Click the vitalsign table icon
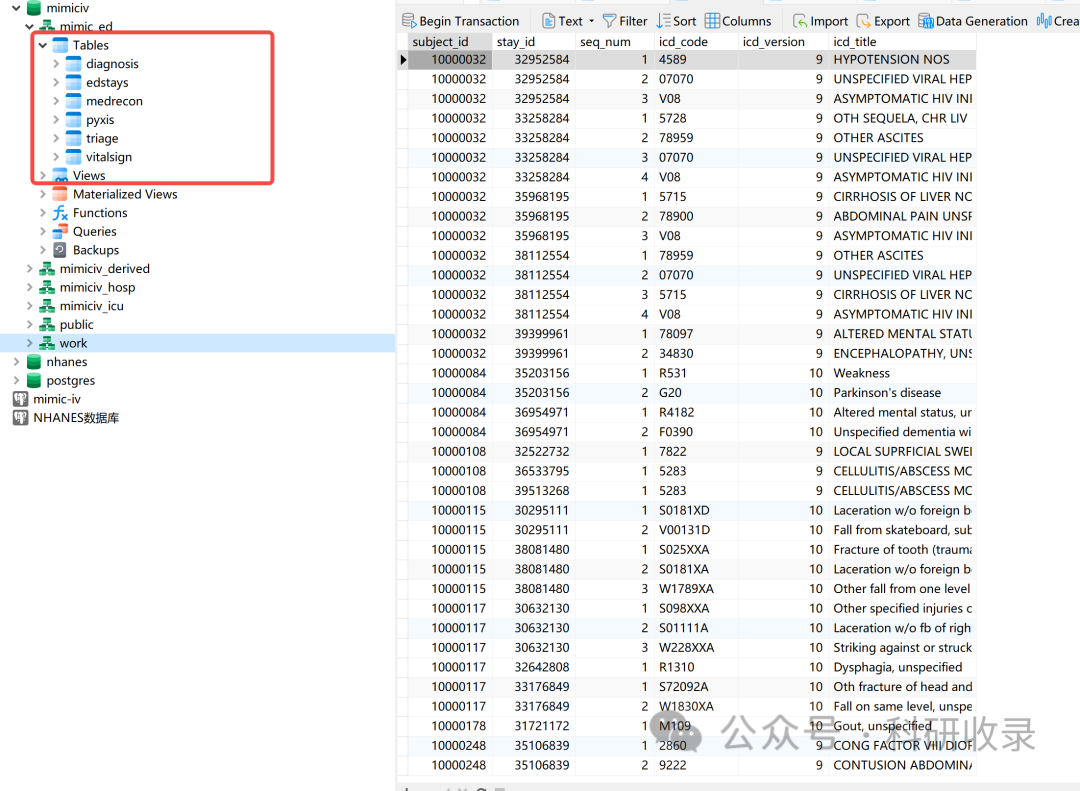The height and width of the screenshot is (791, 1080). point(73,156)
